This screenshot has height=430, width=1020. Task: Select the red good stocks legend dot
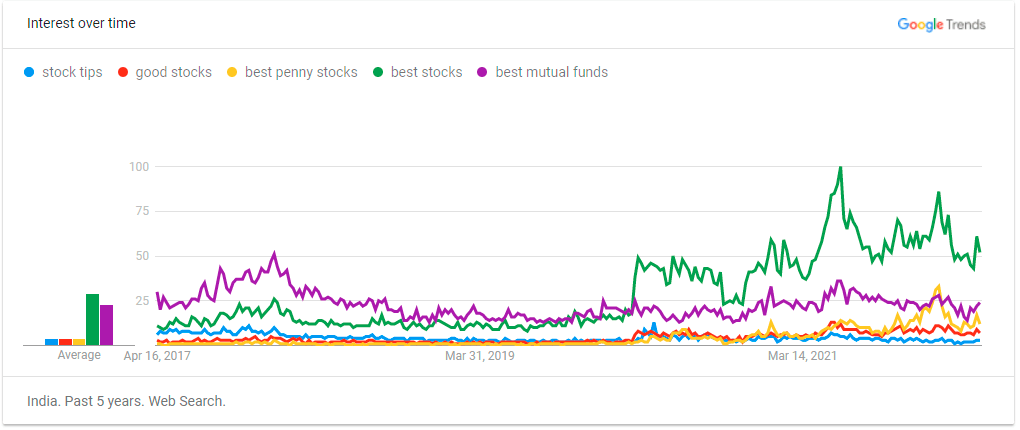click(122, 72)
